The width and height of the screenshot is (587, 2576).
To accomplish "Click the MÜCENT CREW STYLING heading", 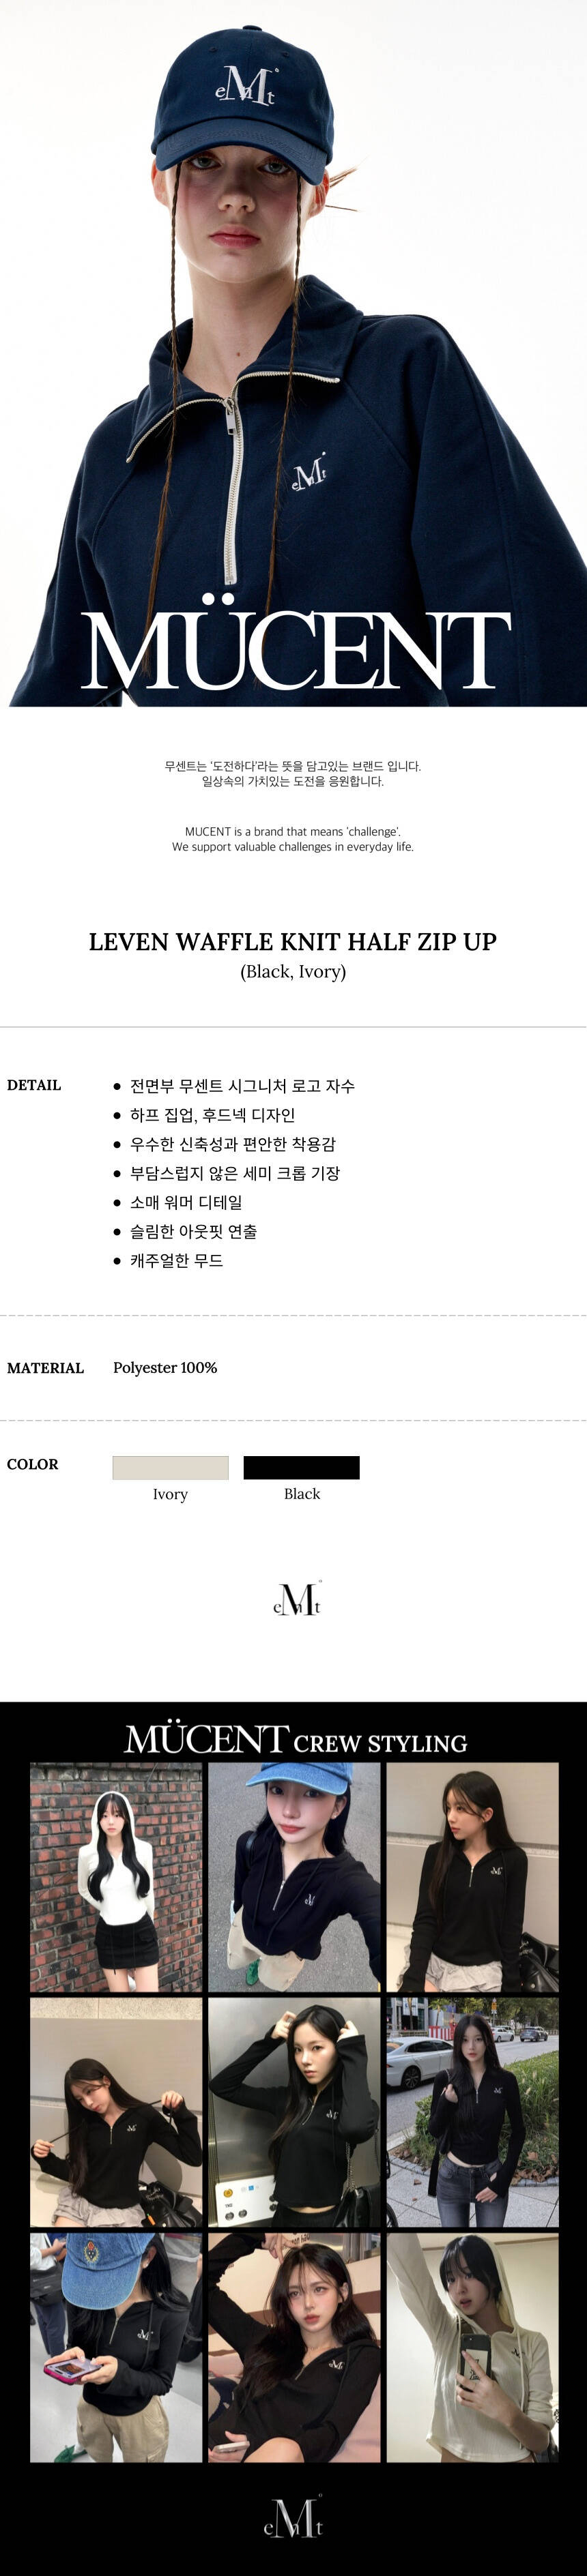I will [295, 1741].
